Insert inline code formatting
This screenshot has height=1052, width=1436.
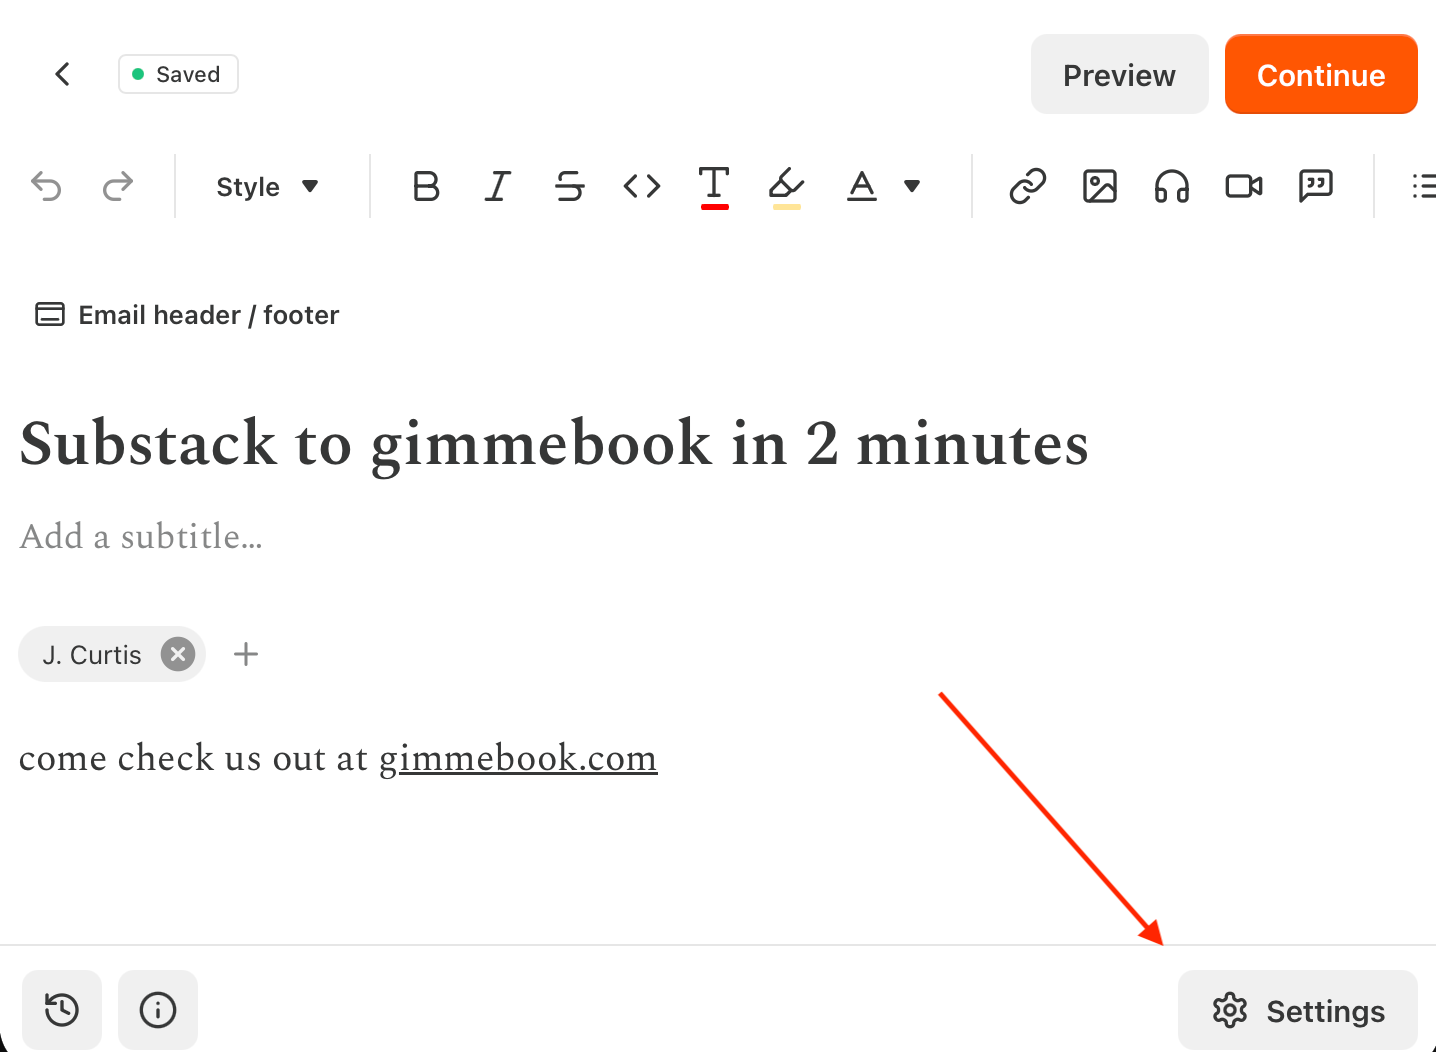642,186
